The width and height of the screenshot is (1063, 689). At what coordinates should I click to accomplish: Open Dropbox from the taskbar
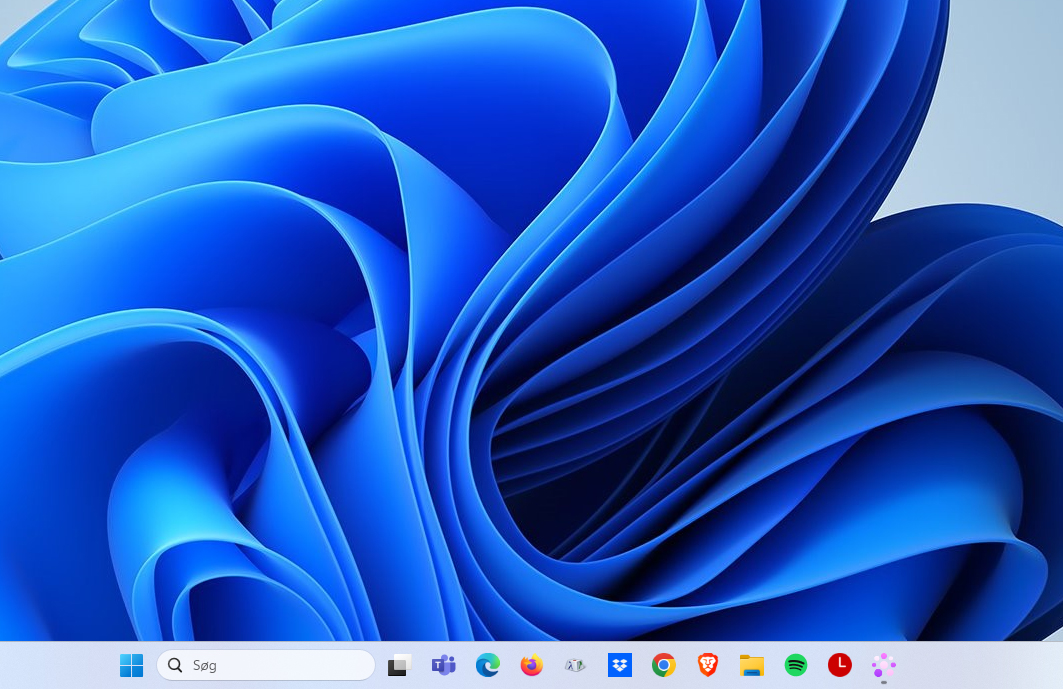[x=620, y=665]
